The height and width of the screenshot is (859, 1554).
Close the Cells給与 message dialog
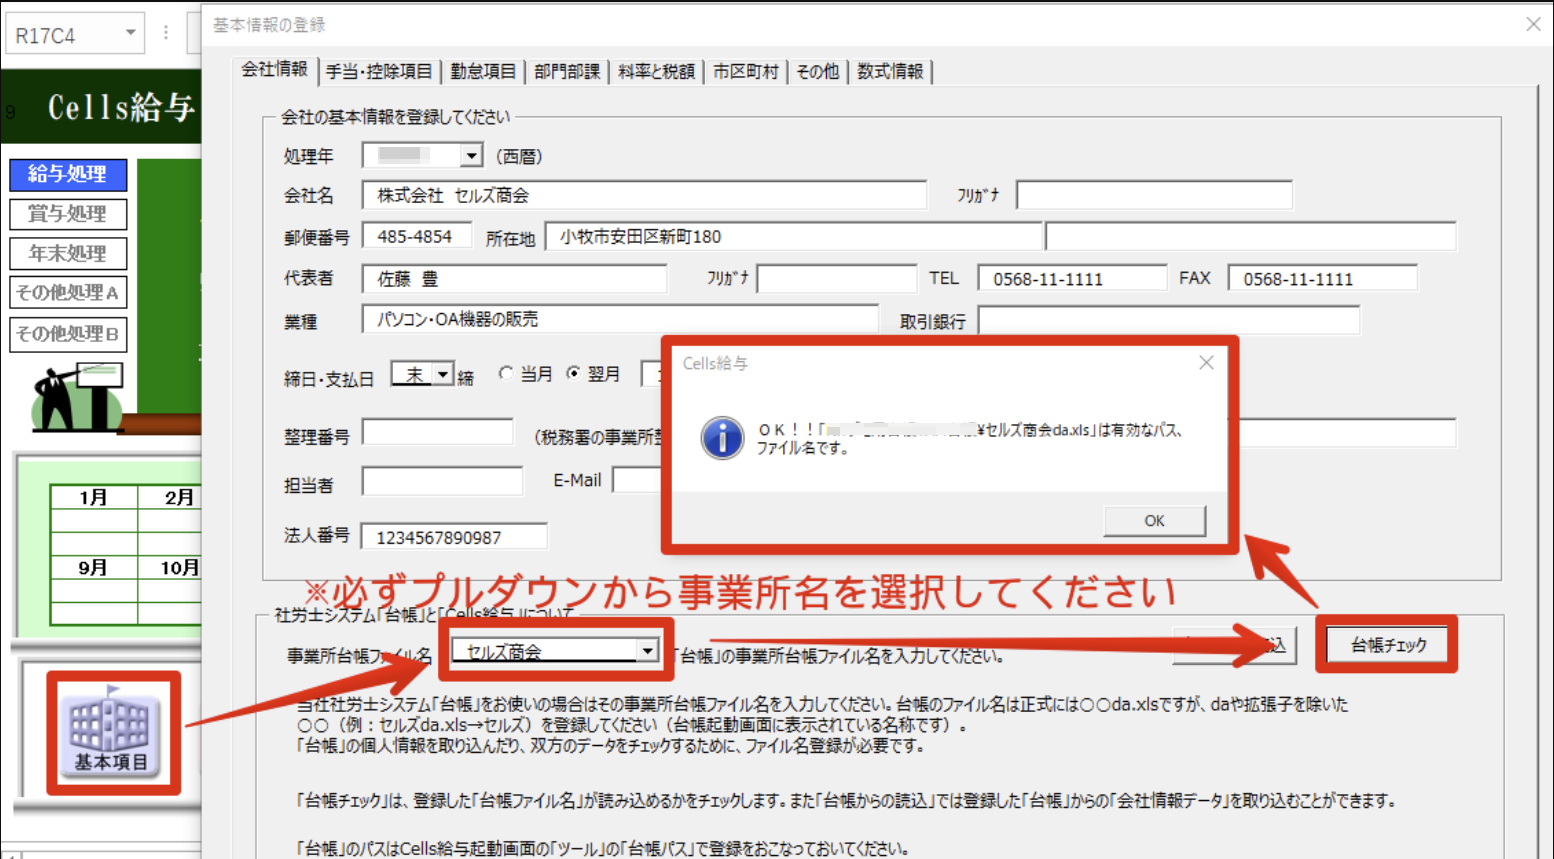pos(1206,363)
